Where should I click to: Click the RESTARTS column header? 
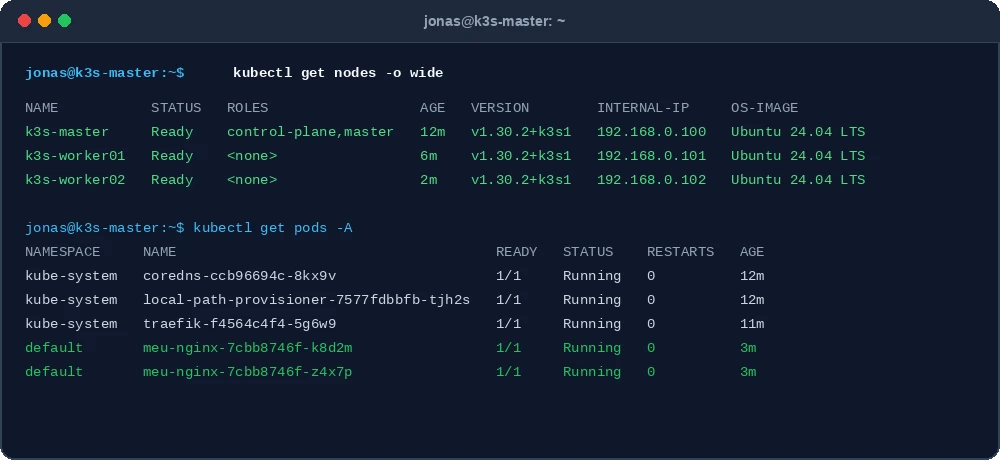(680, 252)
